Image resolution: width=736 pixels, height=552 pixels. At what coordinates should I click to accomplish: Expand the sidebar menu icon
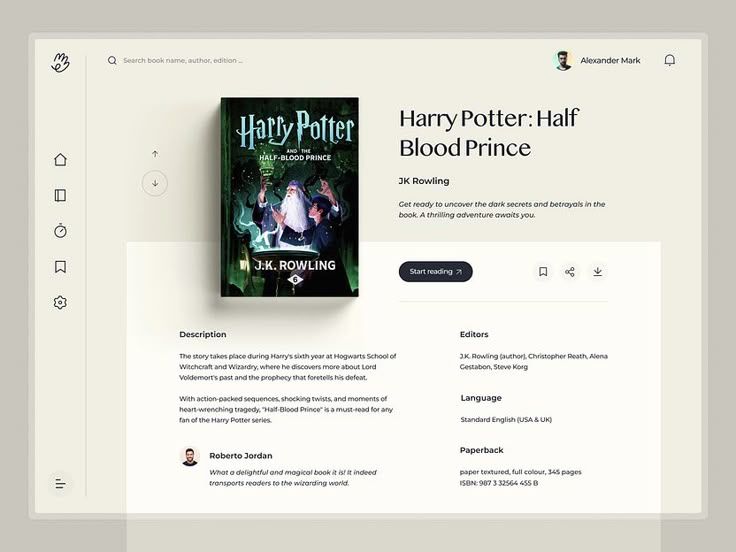(61, 484)
